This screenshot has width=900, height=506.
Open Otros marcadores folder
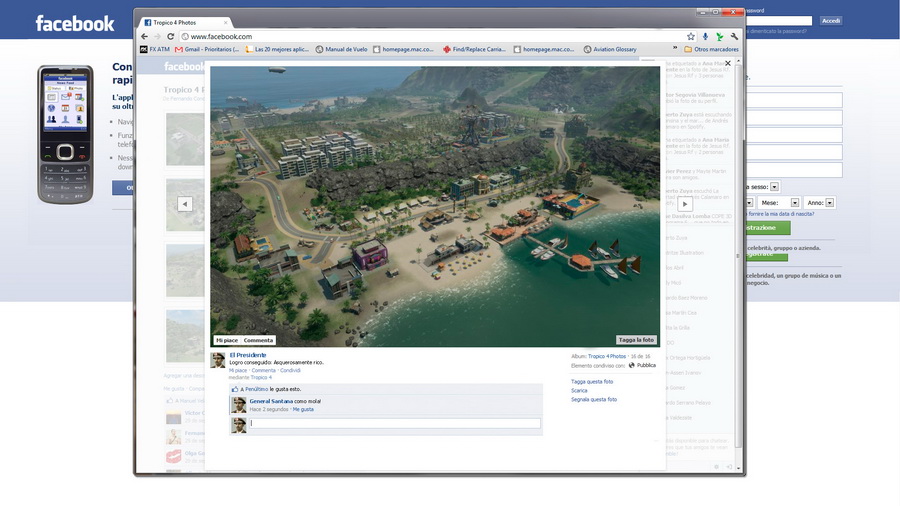pos(711,49)
